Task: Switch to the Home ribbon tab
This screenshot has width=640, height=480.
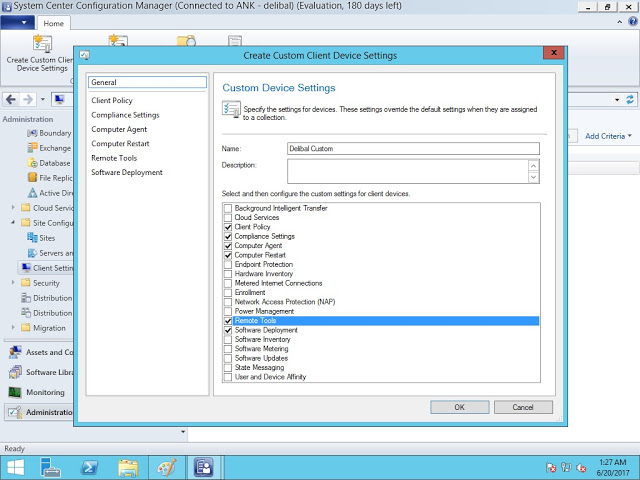Action: click(x=53, y=23)
